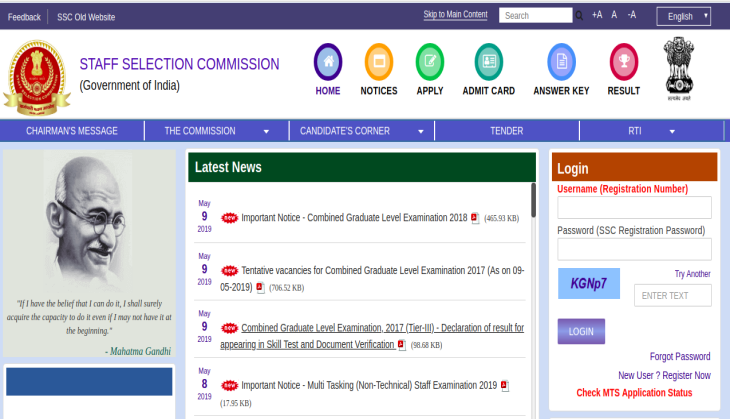Click the Feedback link
This screenshot has width=730, height=419.
pos(24,17)
